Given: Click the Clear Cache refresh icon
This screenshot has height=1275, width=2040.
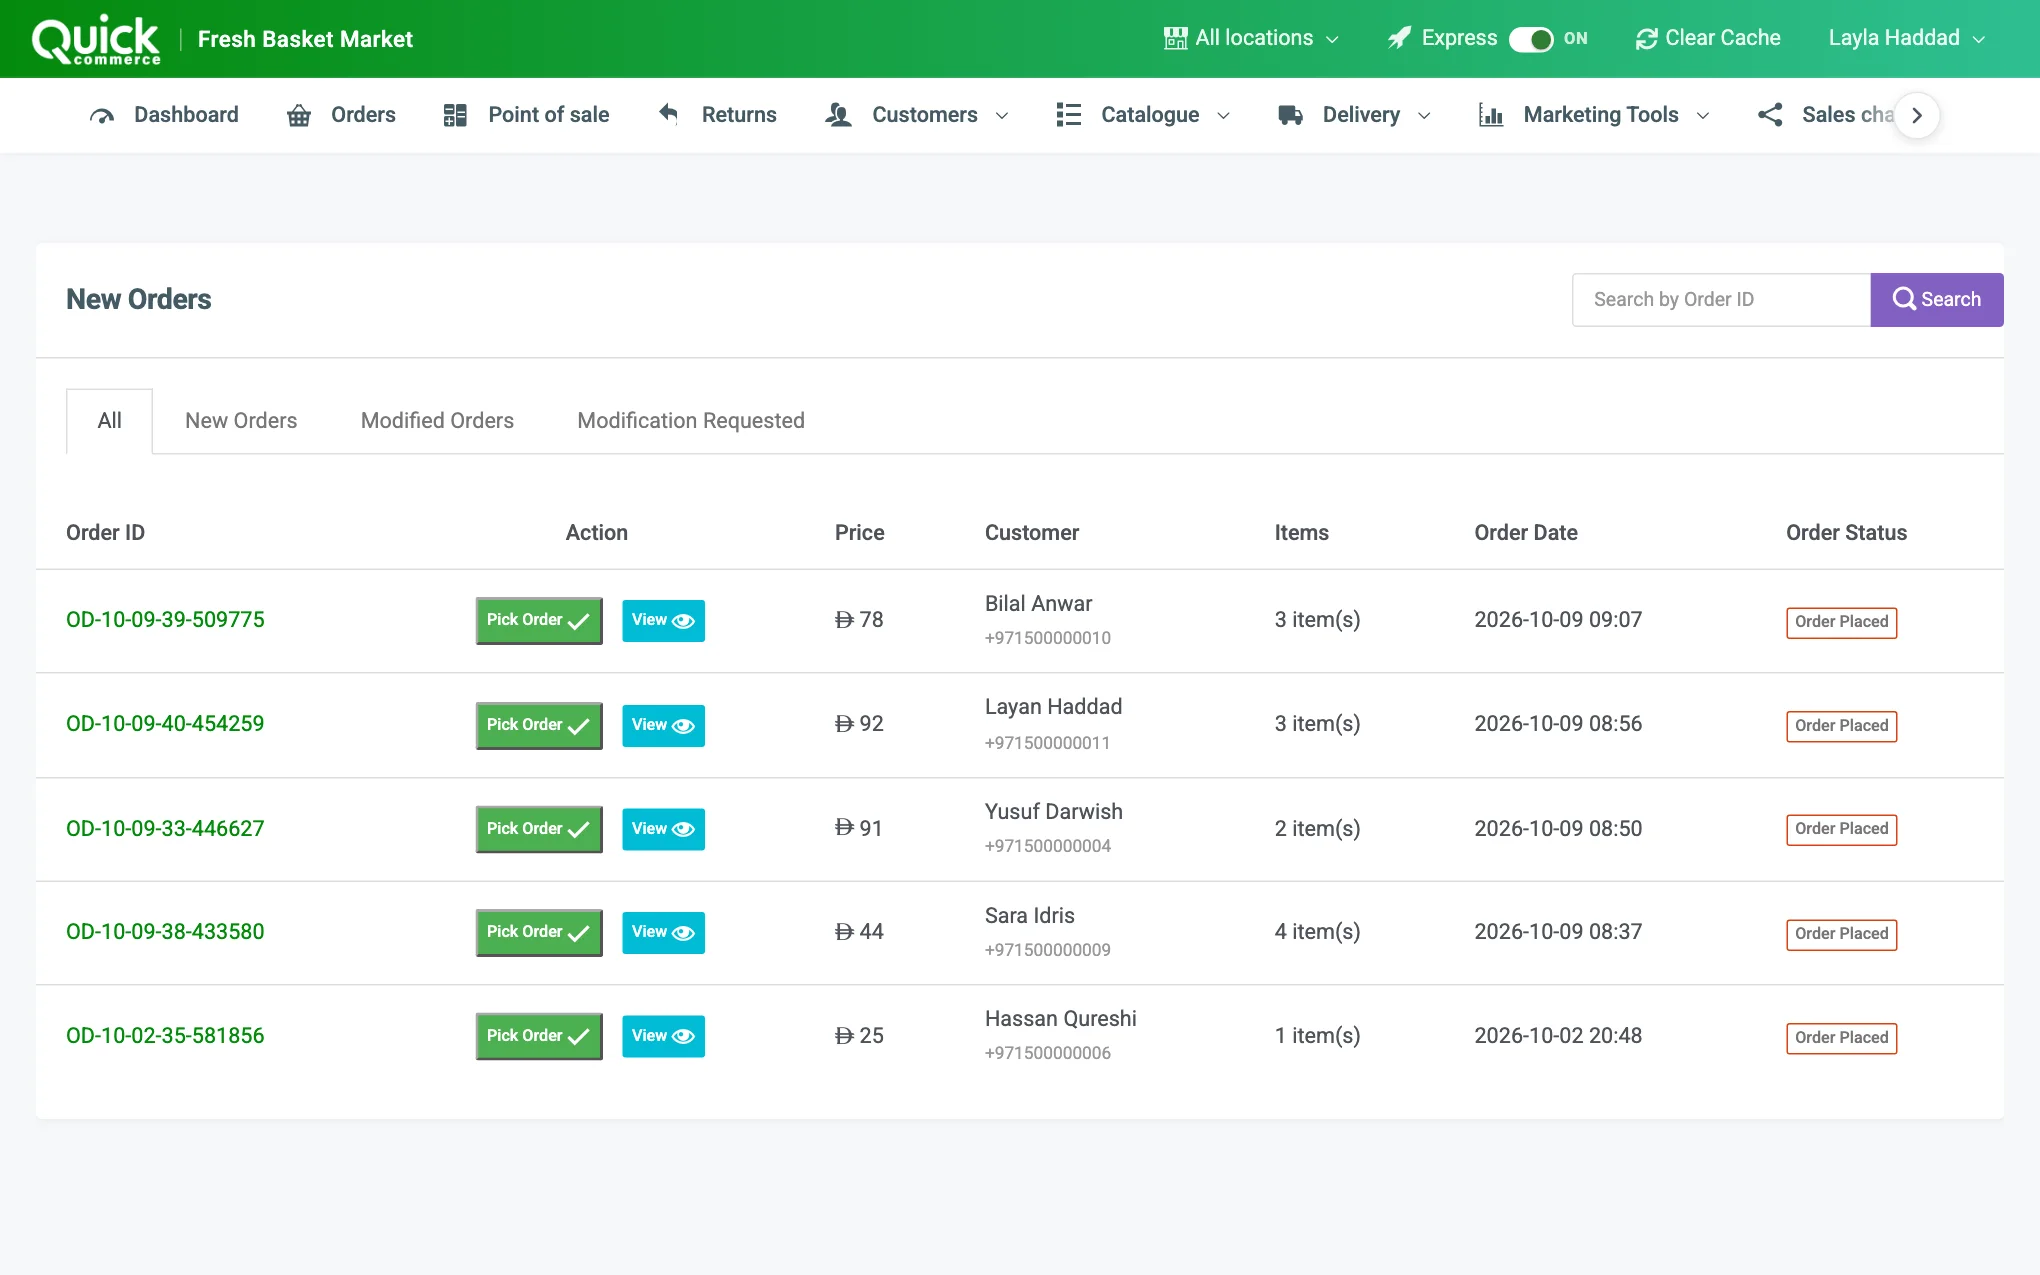Looking at the screenshot, I should point(1646,39).
